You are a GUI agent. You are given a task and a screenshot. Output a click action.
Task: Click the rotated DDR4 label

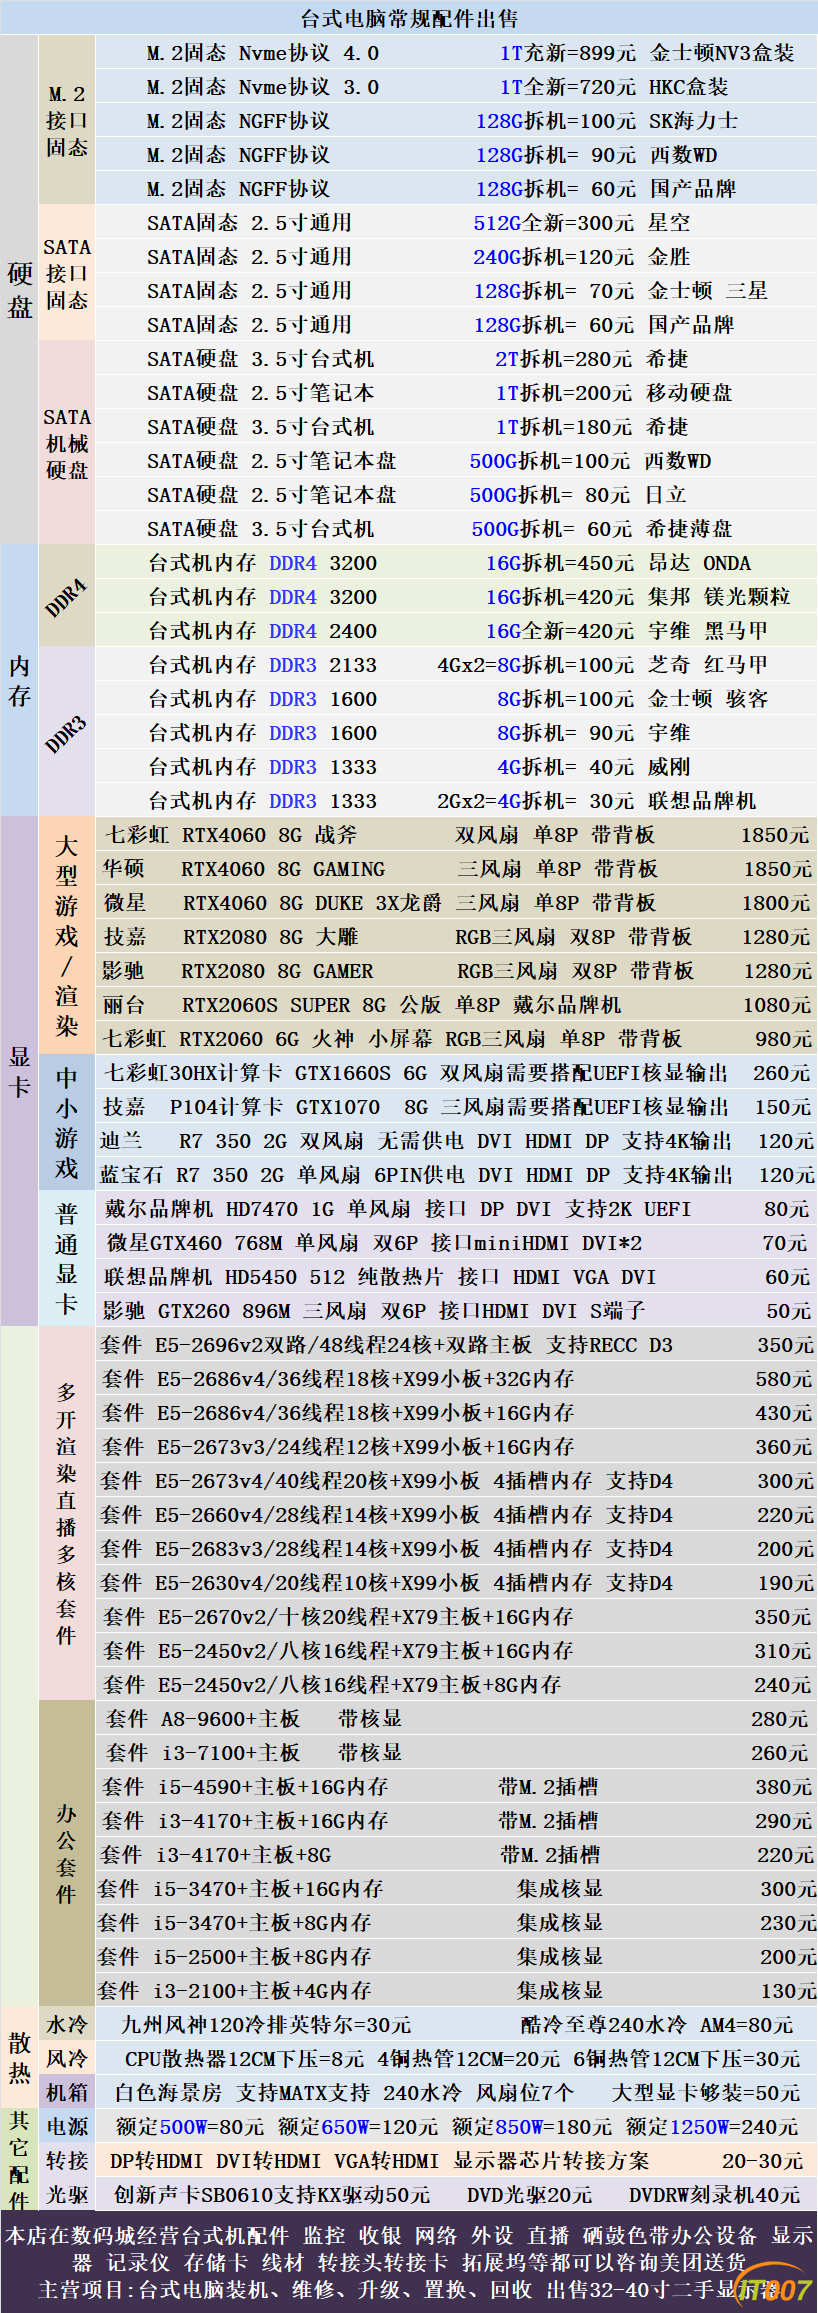click(67, 597)
